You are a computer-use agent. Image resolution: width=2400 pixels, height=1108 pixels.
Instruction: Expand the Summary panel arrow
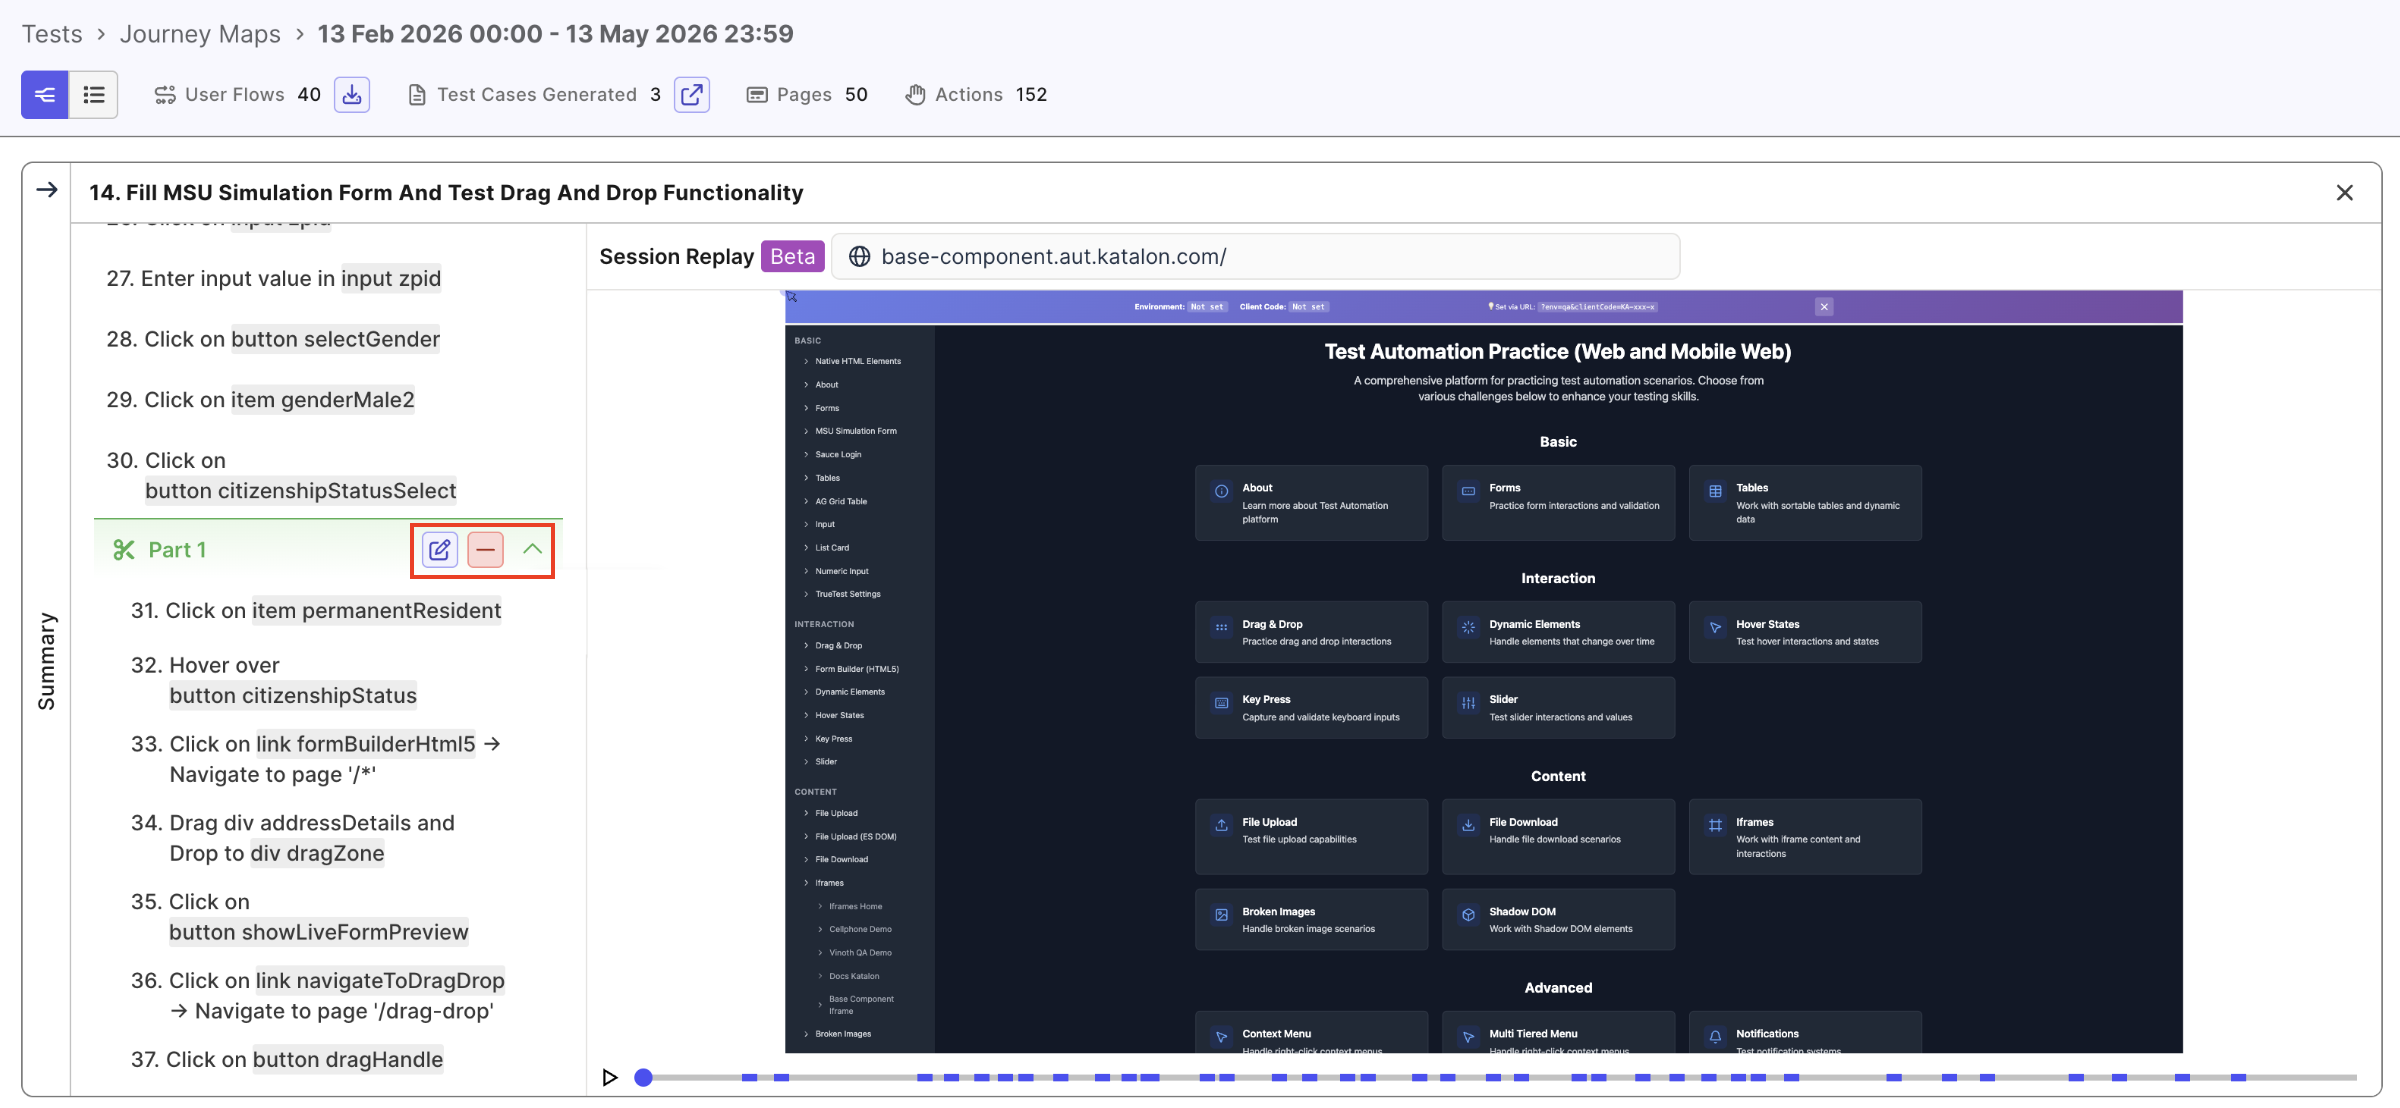point(46,190)
